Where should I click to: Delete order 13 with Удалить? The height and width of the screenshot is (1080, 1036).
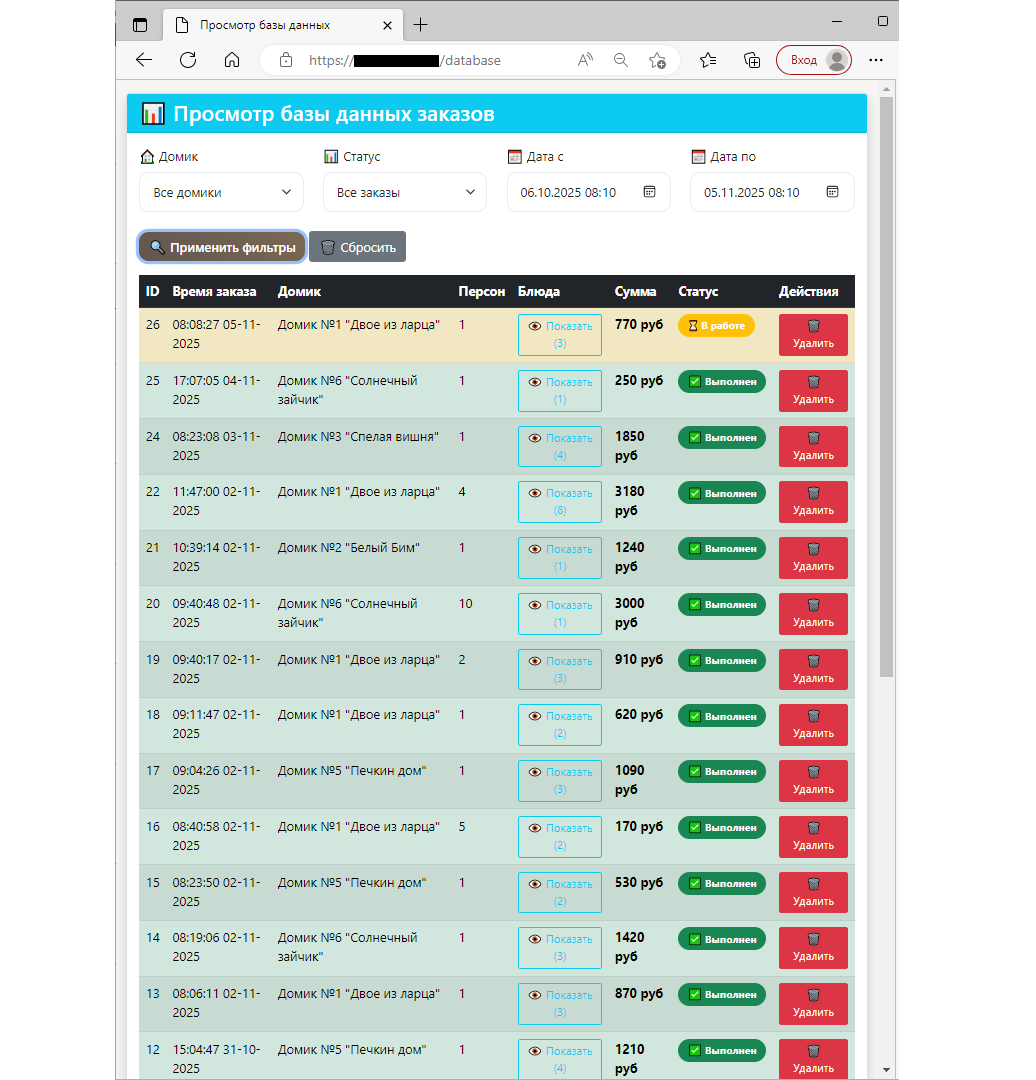[814, 1003]
